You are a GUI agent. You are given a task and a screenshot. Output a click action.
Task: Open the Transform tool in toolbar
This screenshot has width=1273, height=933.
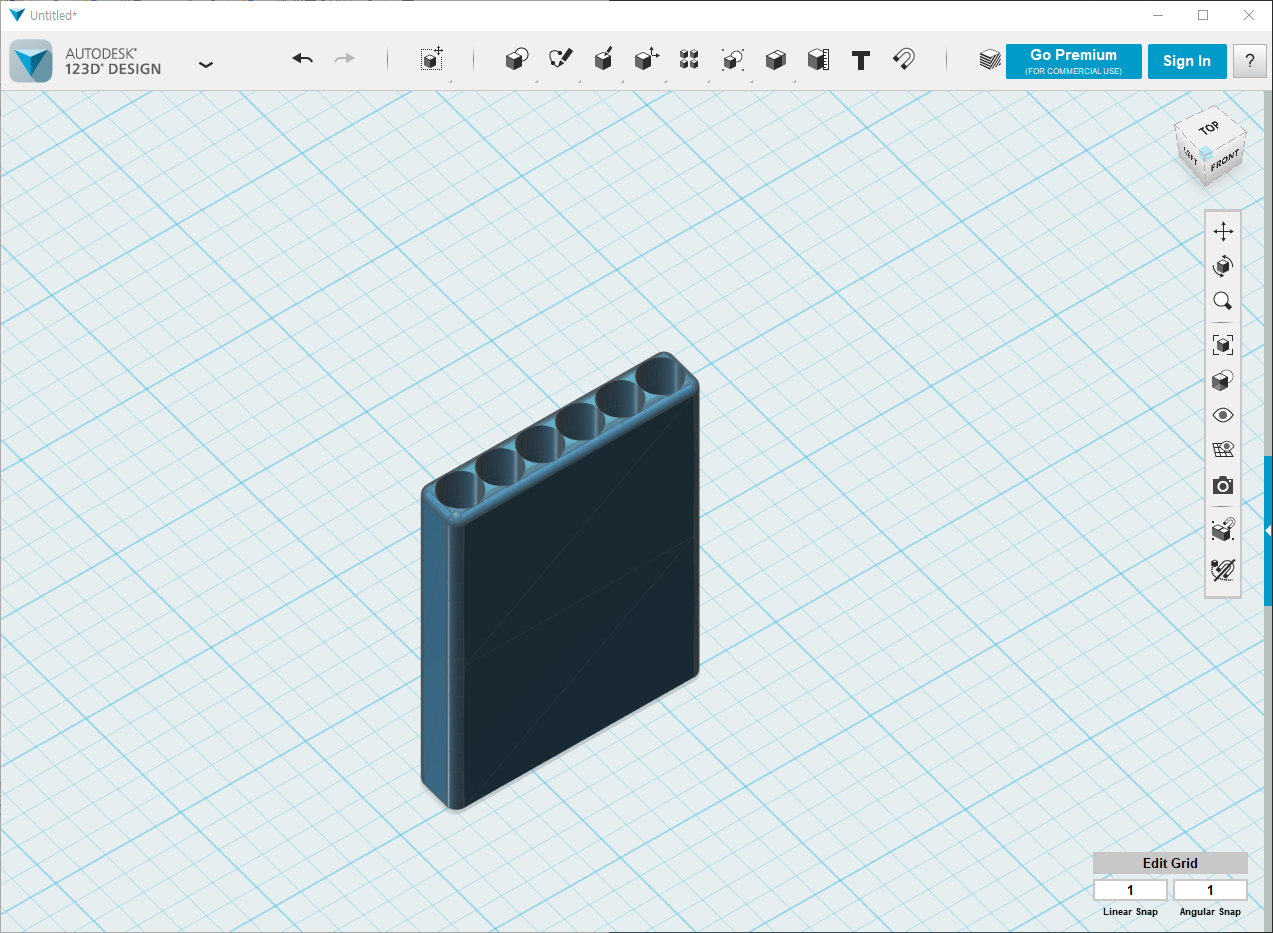[x=431, y=59]
